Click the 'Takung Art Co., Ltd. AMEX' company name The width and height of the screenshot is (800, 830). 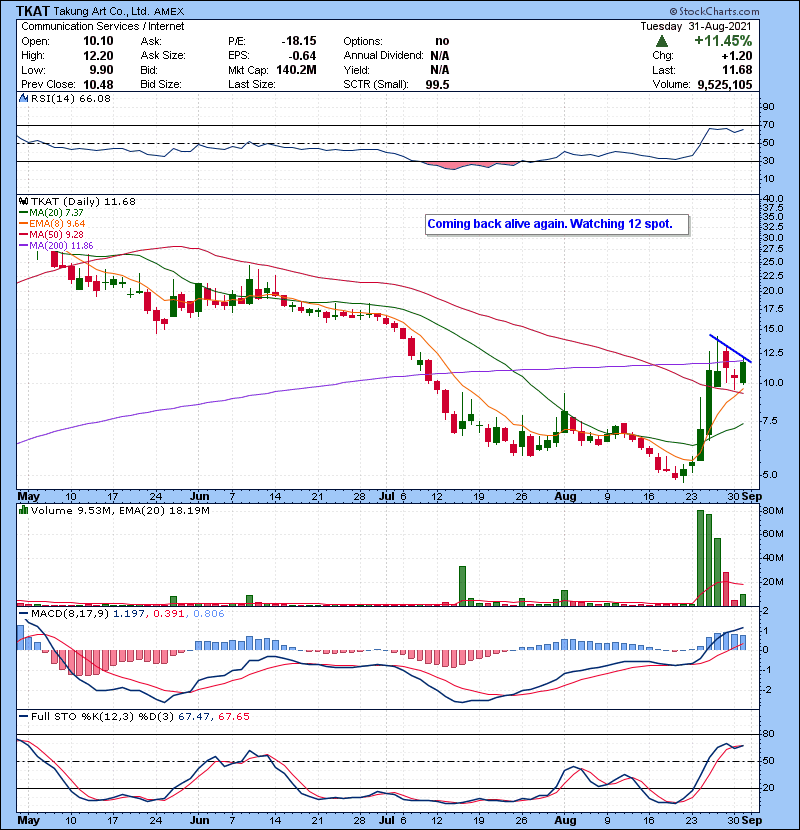click(x=119, y=11)
